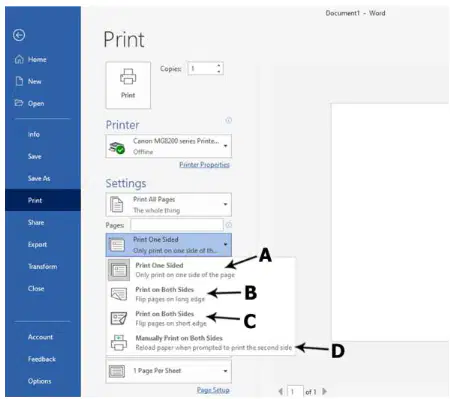Click the Manually Print on Both Sides icon
The height and width of the screenshot is (399, 450).
coord(119,343)
